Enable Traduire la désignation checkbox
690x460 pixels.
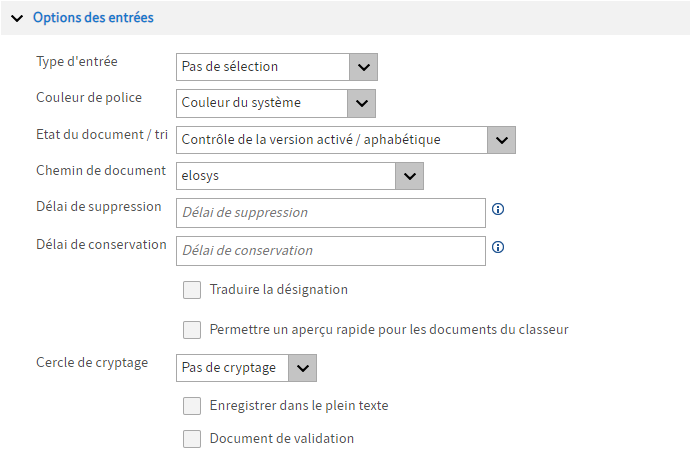click(x=192, y=290)
